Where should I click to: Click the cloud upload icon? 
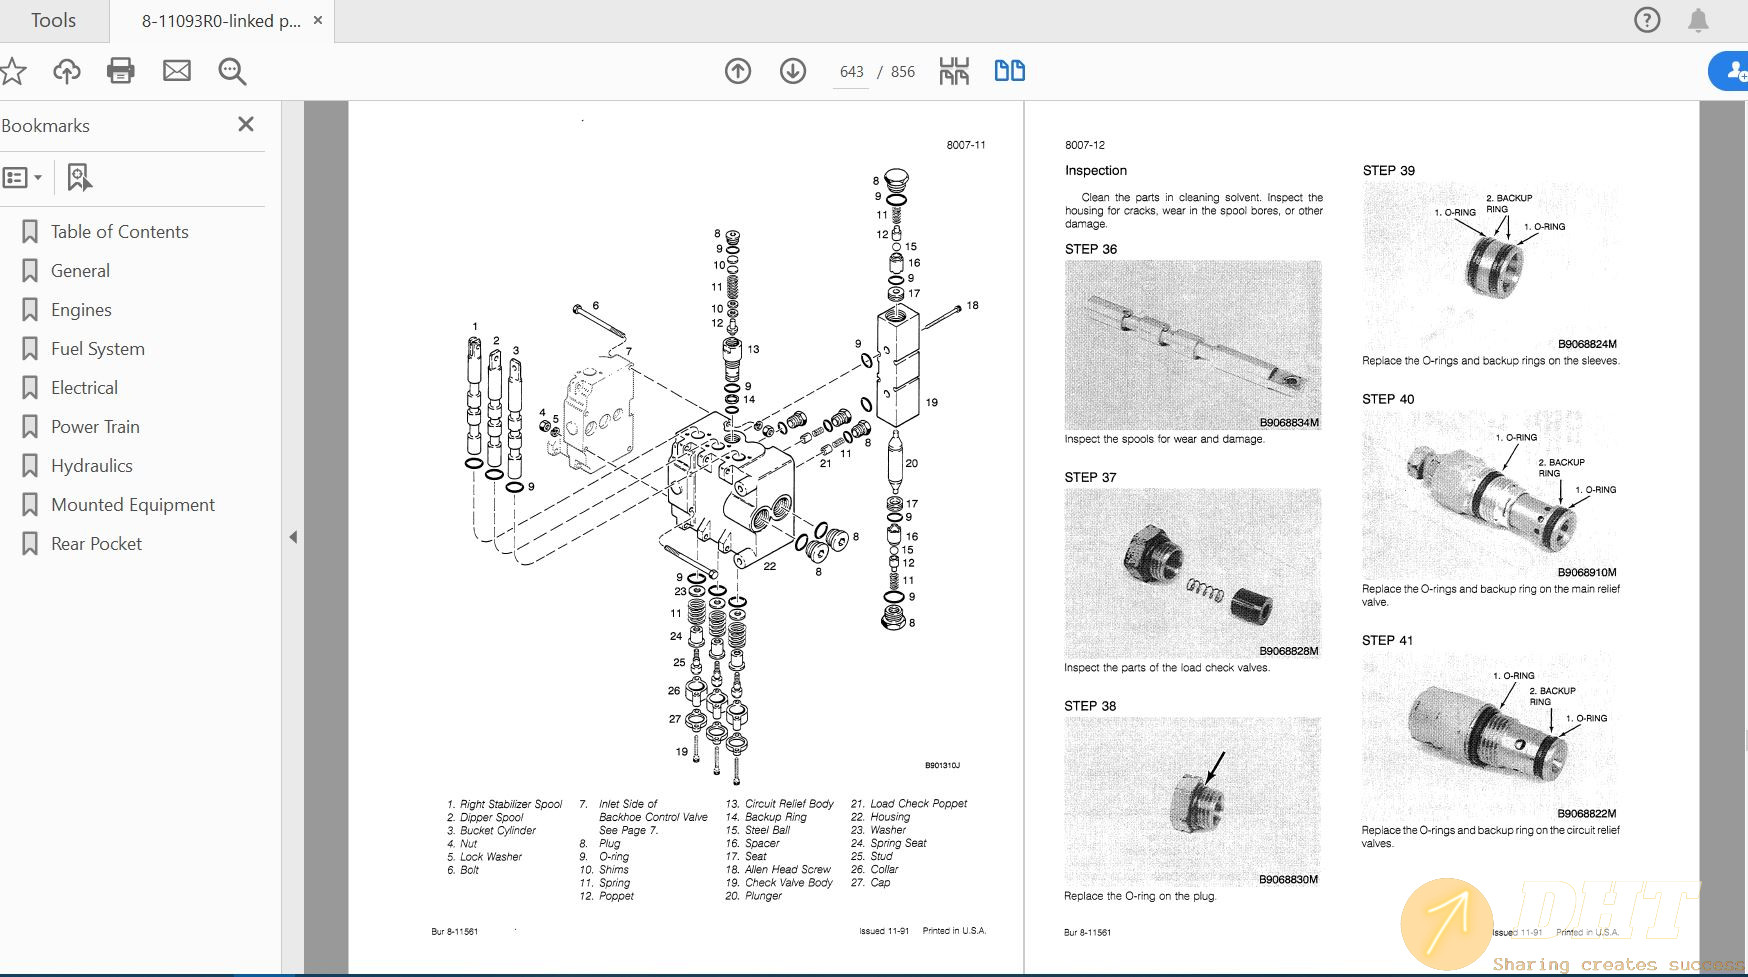coord(67,71)
